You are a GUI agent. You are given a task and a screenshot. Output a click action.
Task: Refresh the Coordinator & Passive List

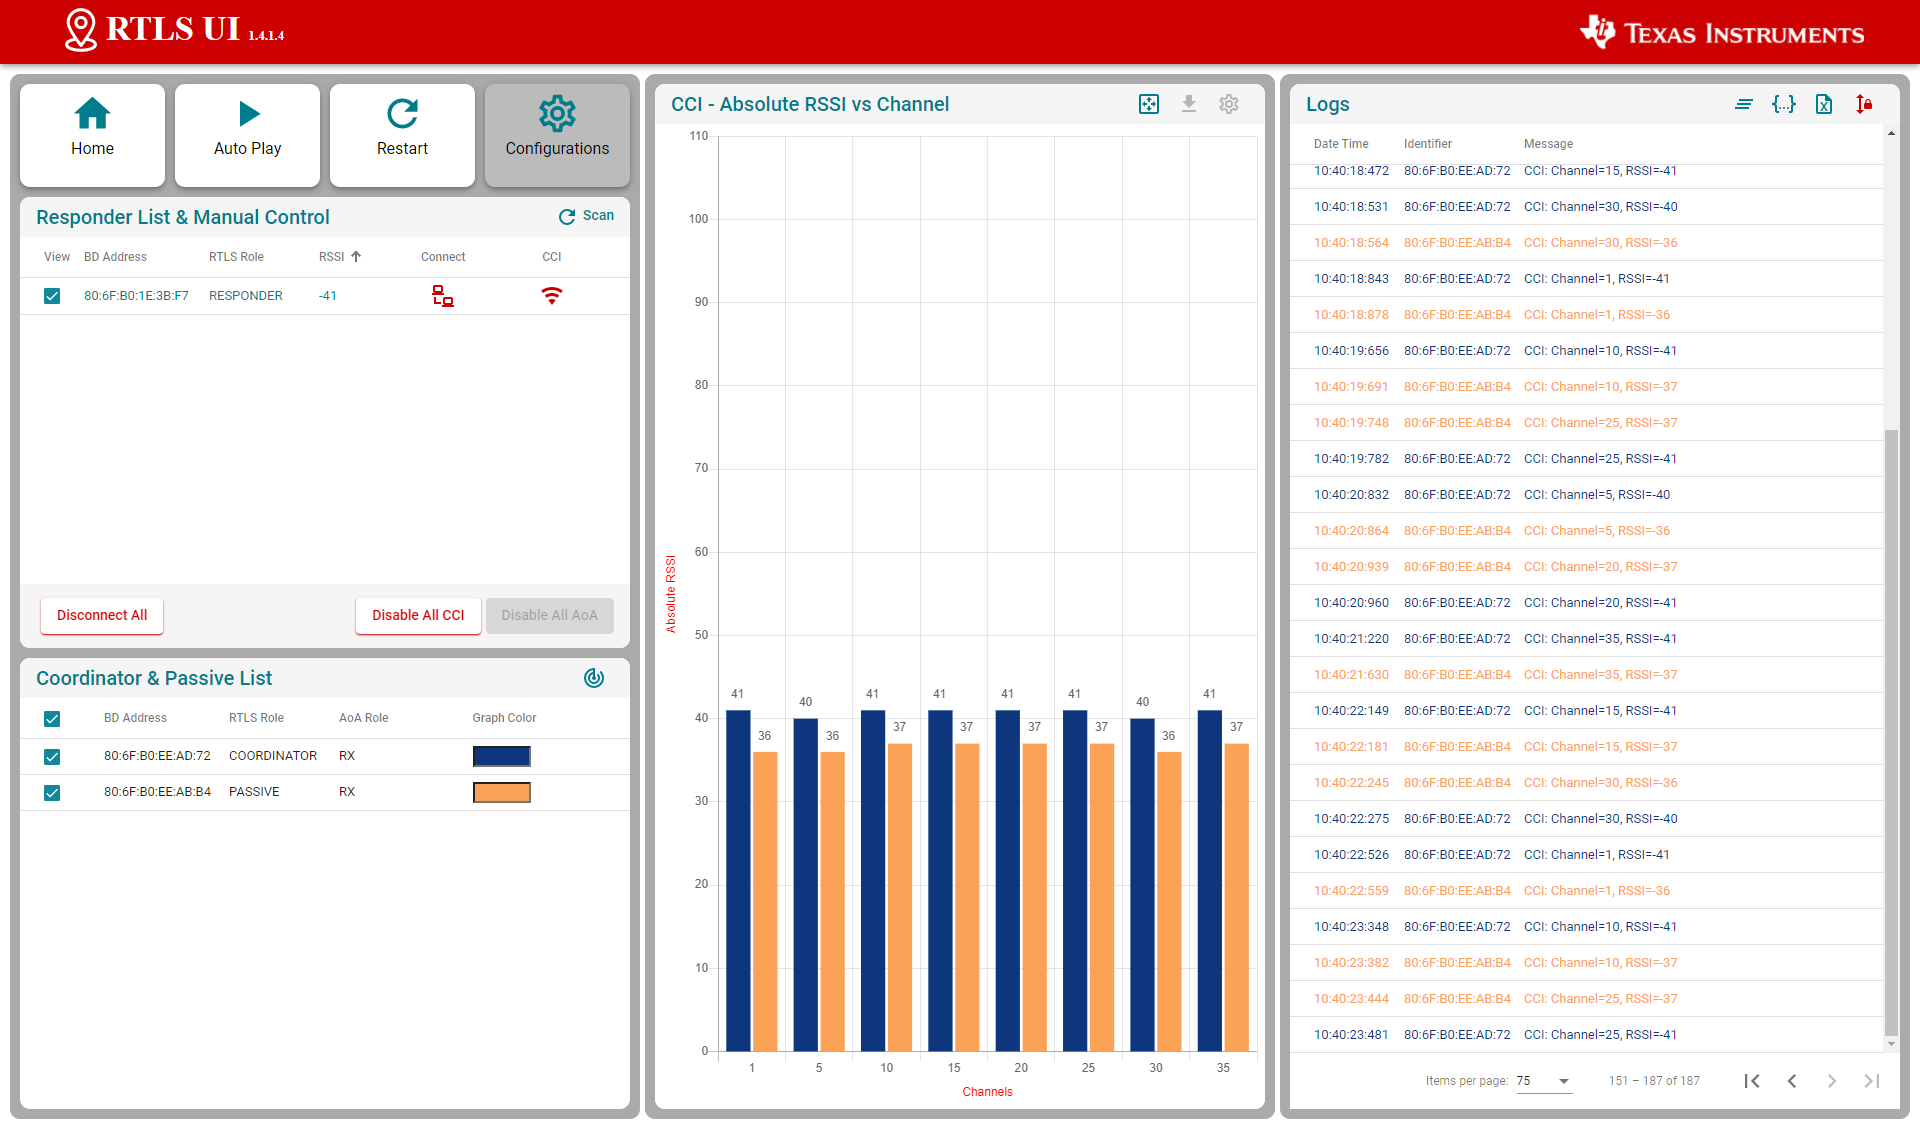(x=594, y=678)
